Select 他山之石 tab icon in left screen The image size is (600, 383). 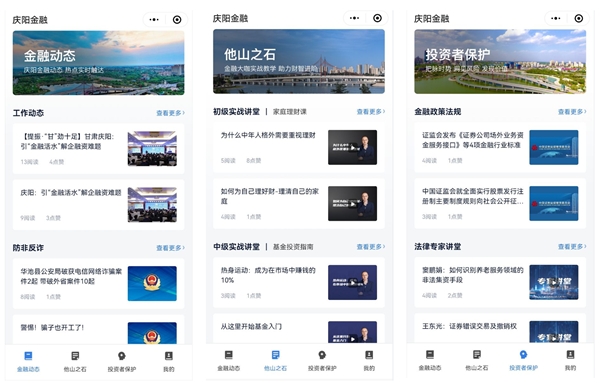point(75,356)
